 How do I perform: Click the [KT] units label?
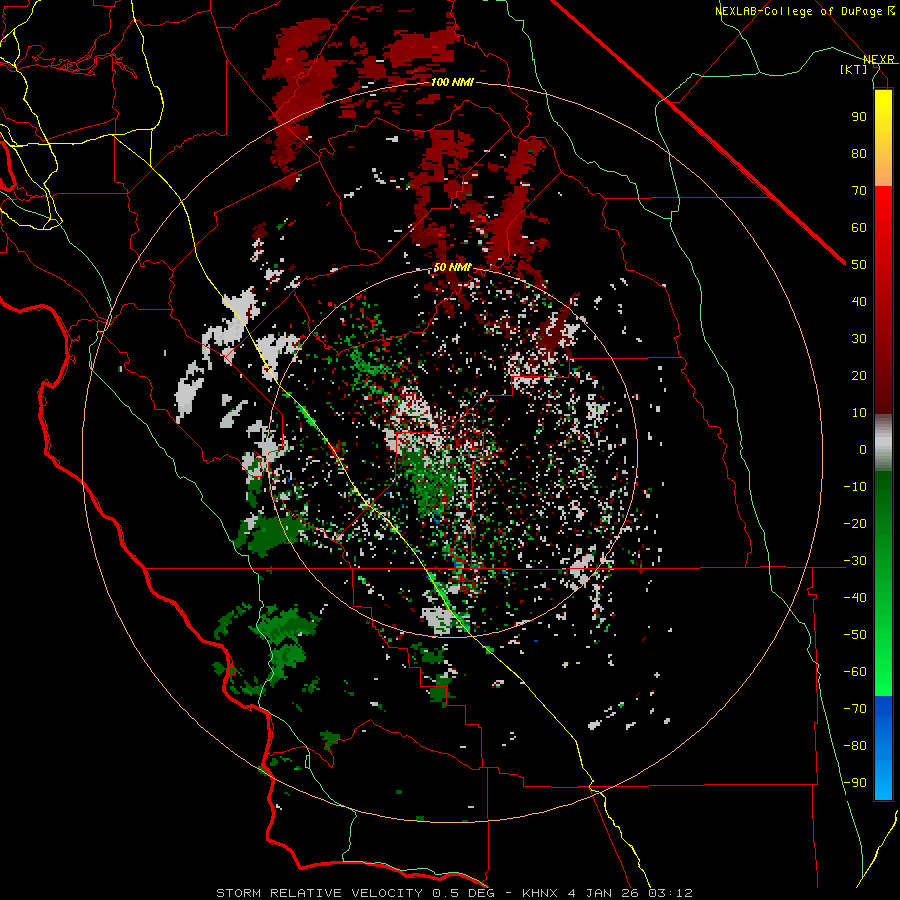(853, 69)
